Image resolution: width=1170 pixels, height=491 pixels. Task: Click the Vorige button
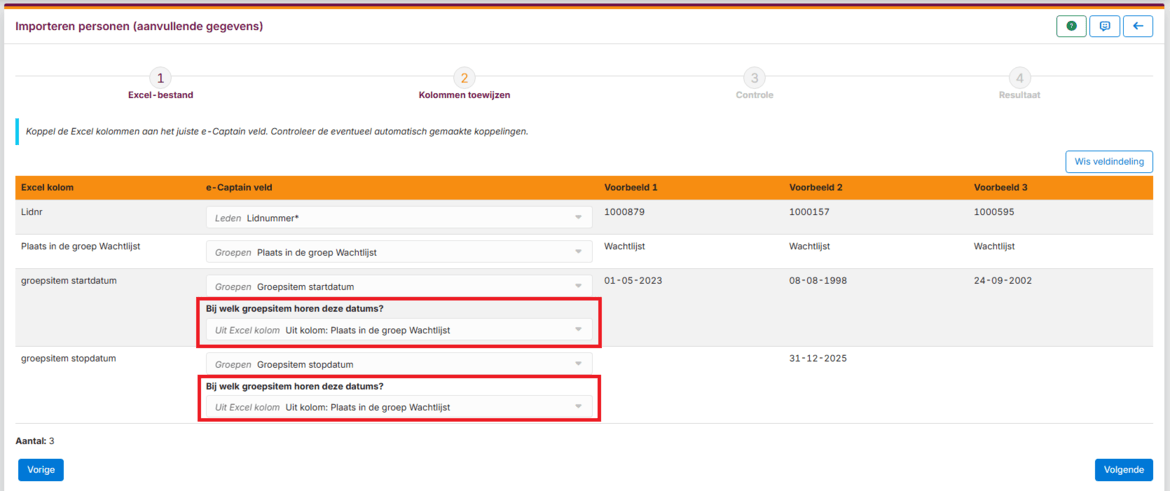pyautogui.click(x=41, y=470)
